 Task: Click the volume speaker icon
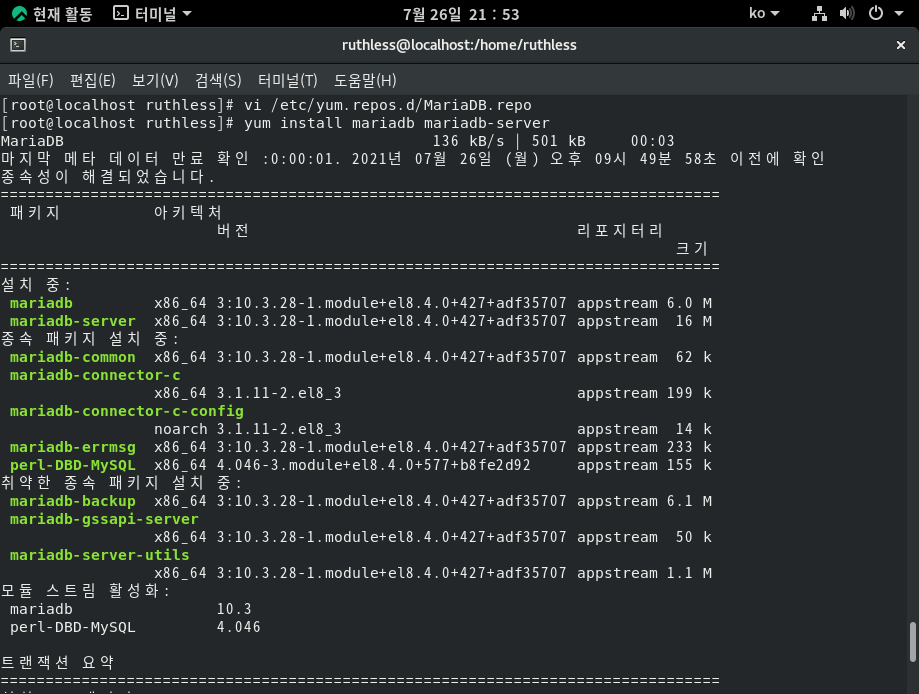pyautogui.click(x=846, y=13)
